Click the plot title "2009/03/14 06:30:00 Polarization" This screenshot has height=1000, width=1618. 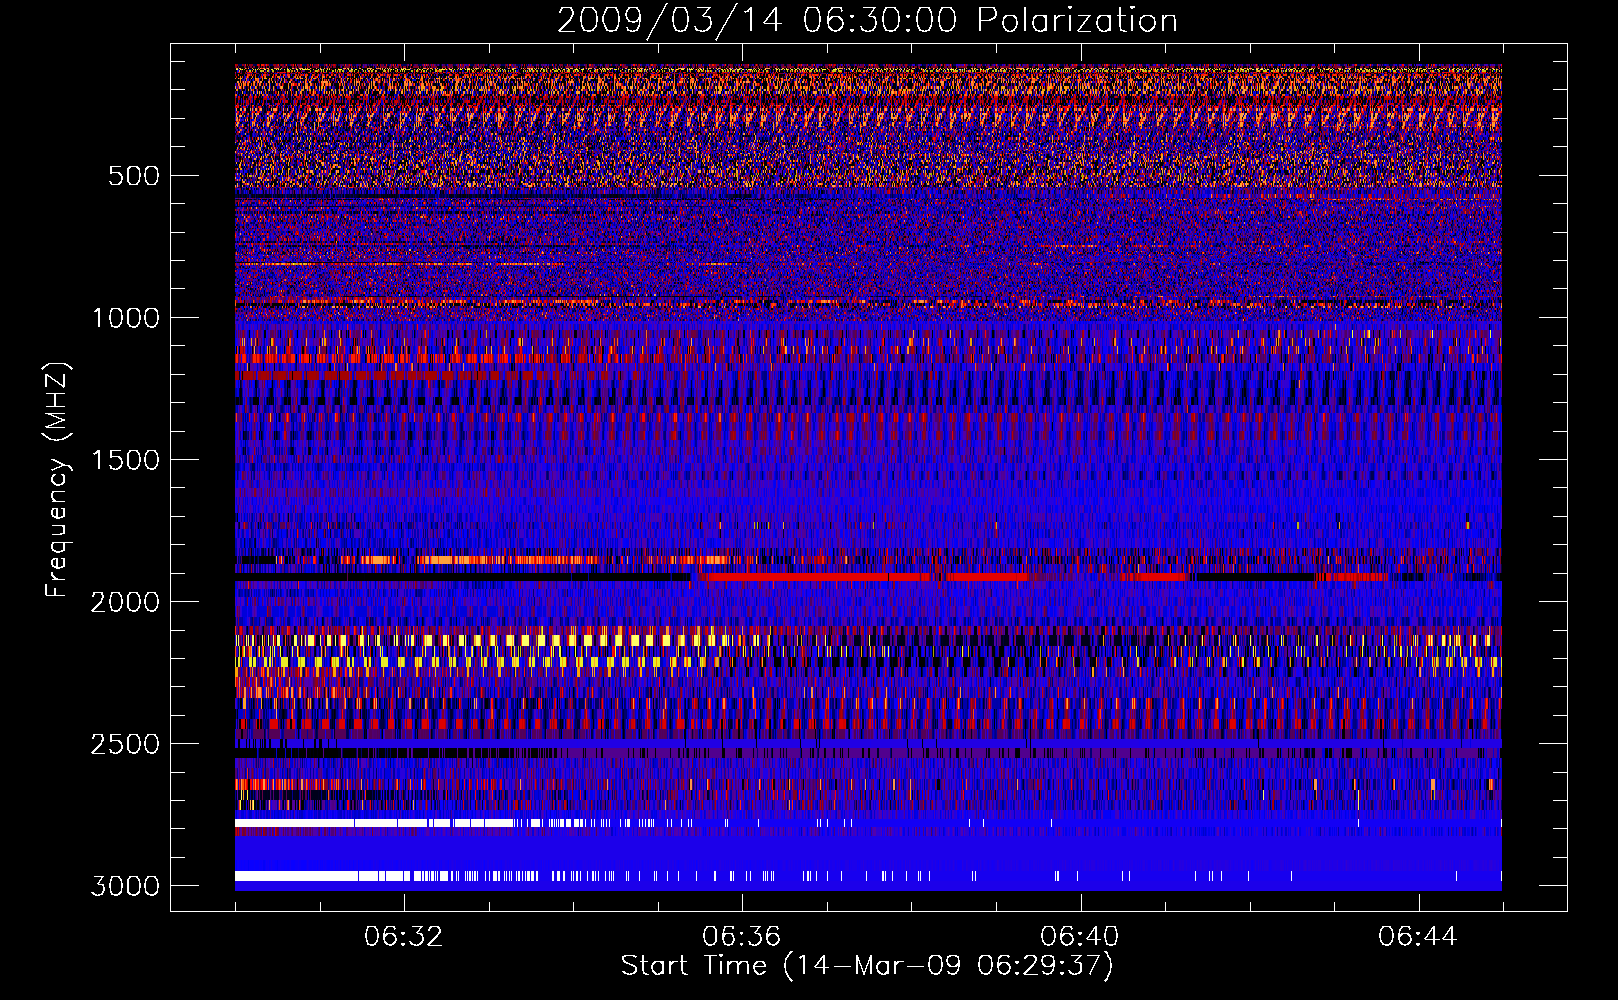point(867,21)
